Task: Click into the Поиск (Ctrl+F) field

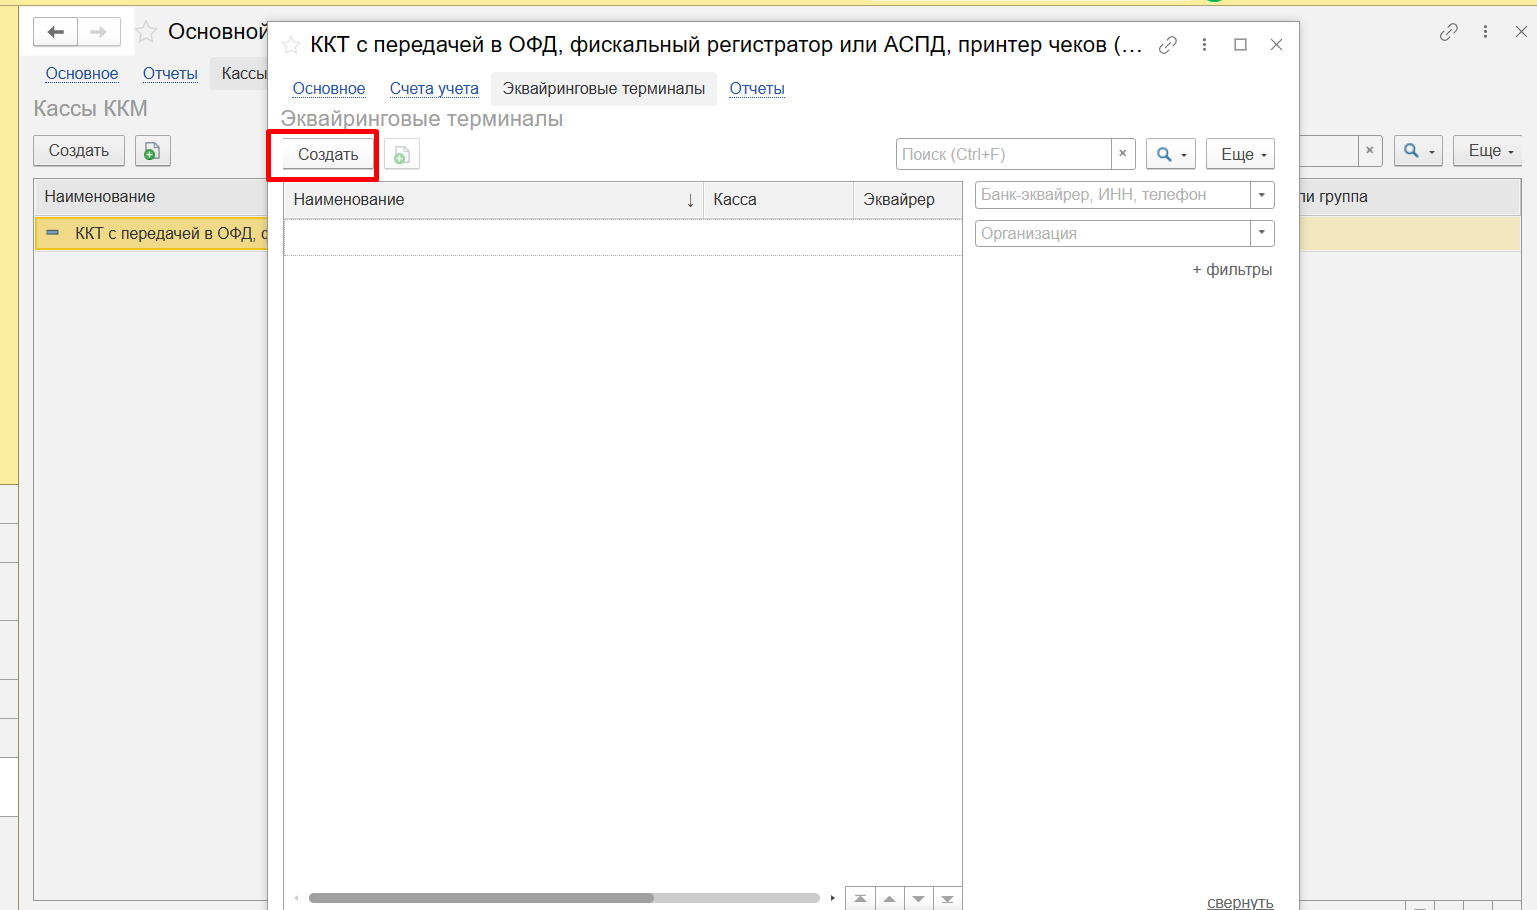Action: click(1002, 154)
